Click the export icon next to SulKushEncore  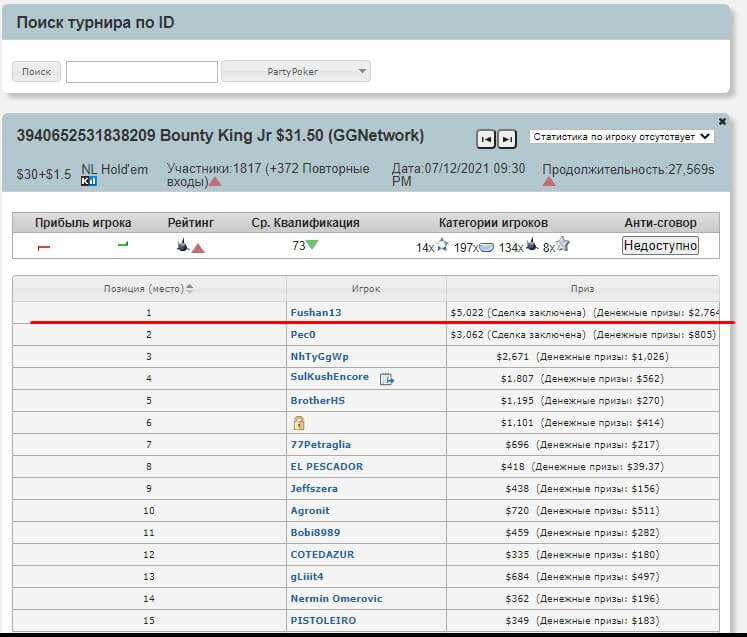(387, 378)
